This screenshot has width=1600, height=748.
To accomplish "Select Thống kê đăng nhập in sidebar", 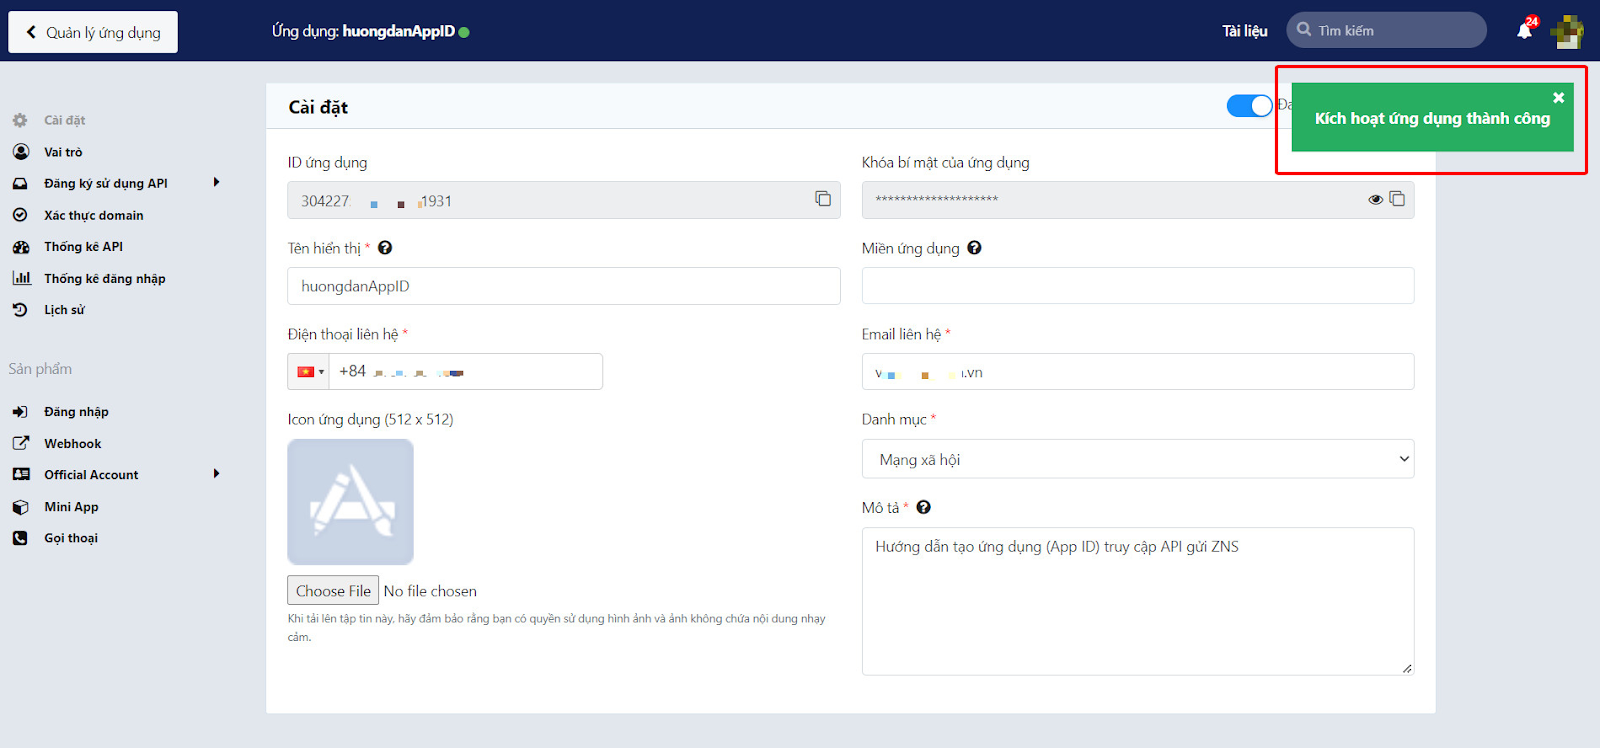I will pyautogui.click(x=105, y=278).
